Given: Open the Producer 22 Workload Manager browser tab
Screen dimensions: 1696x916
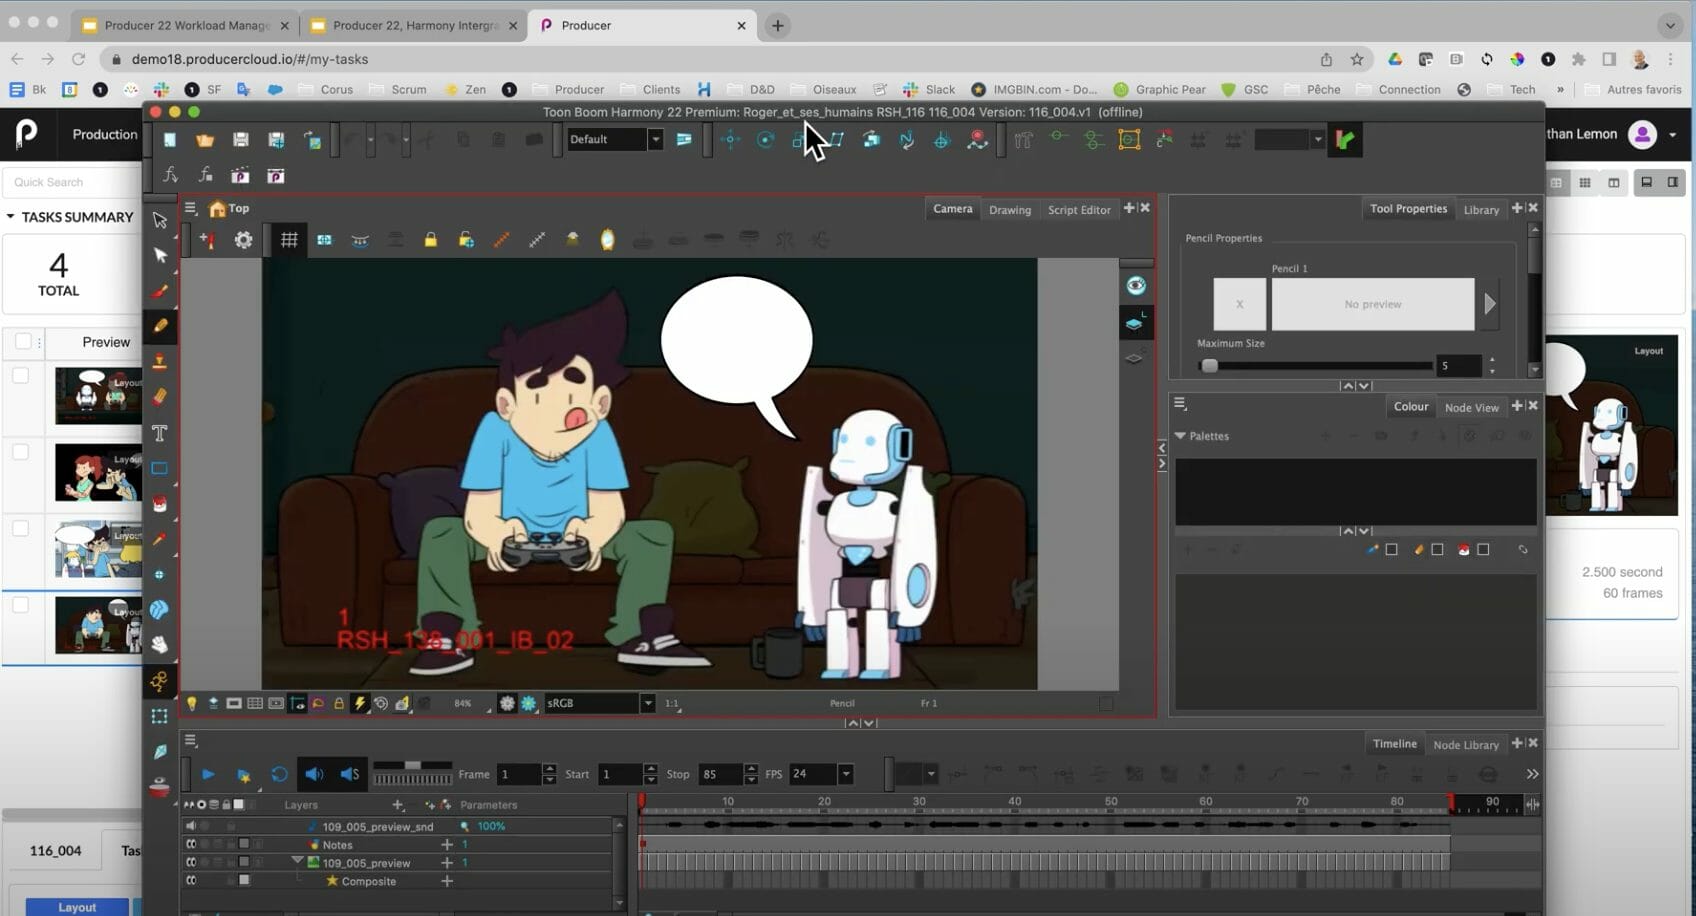Looking at the screenshot, I should pyautogui.click(x=187, y=25).
